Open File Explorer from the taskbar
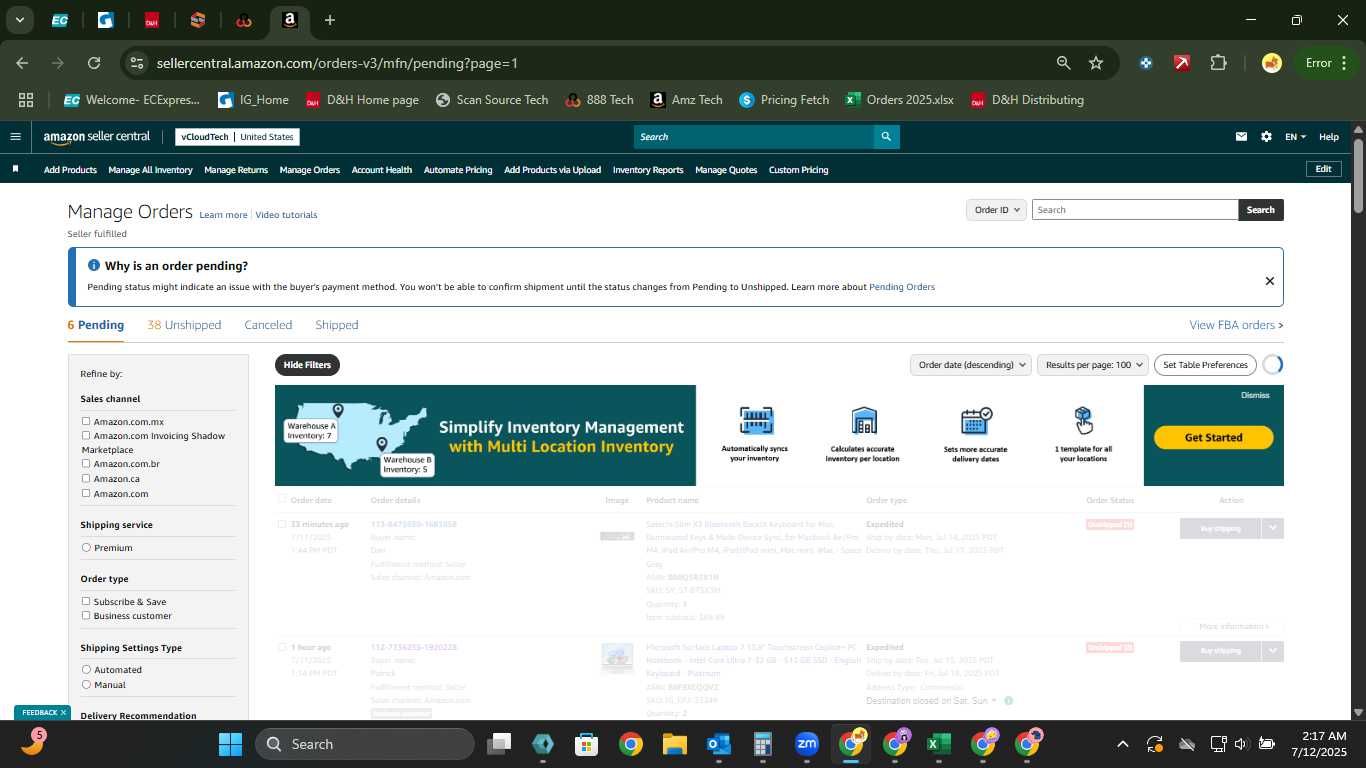Viewport: 1366px width, 768px height. click(674, 744)
